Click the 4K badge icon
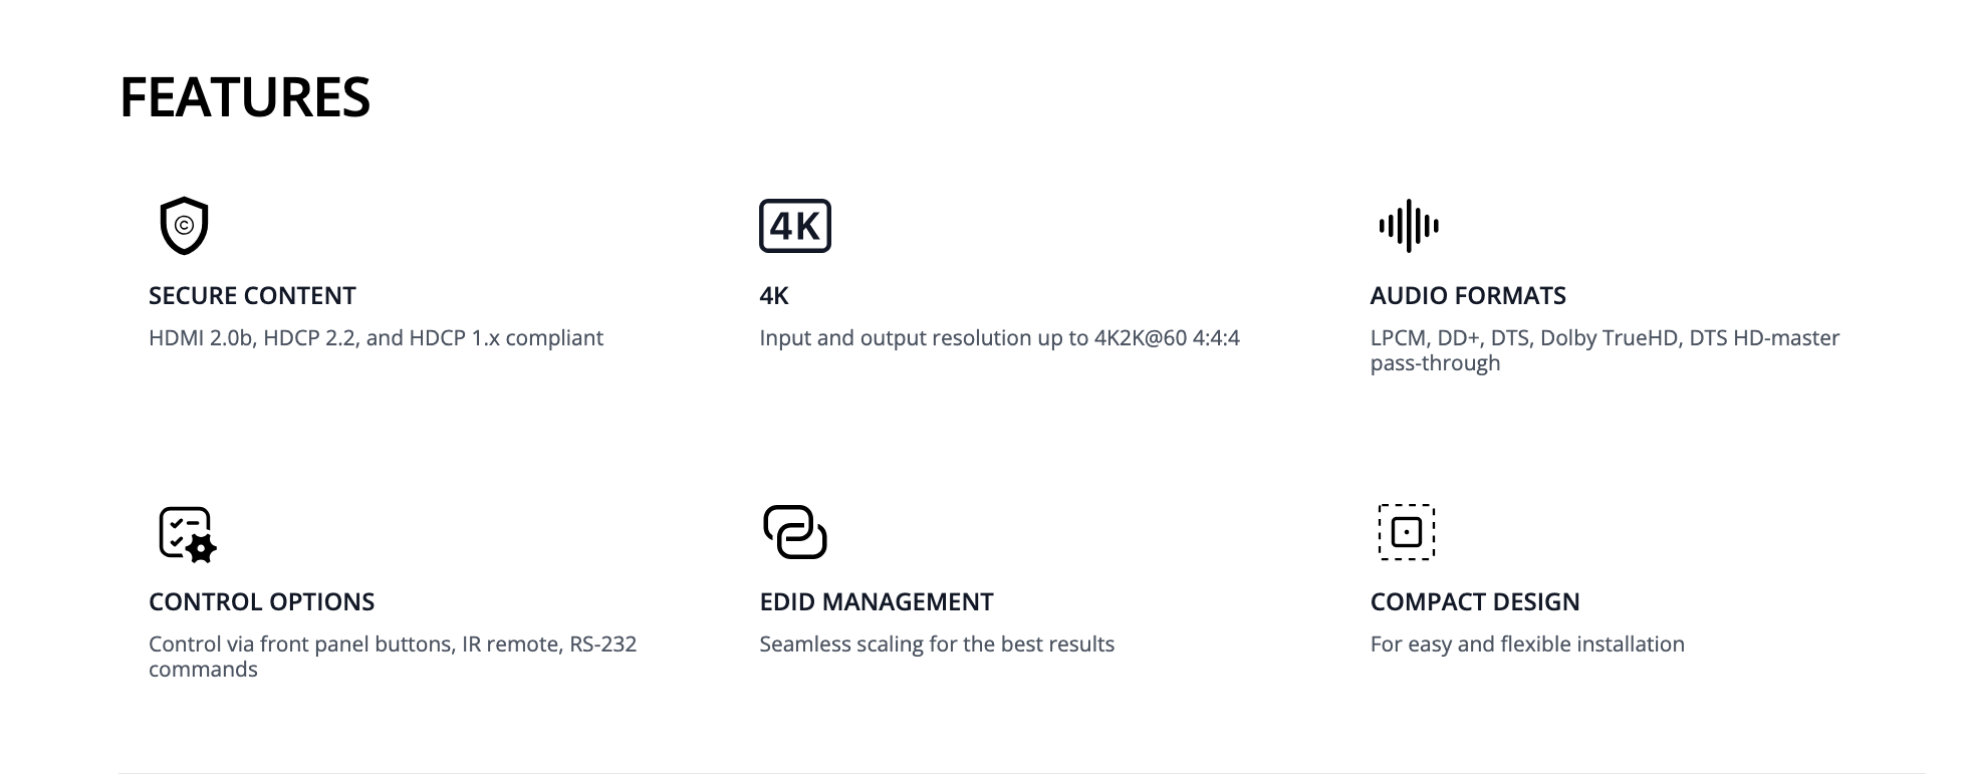The height and width of the screenshot is (782, 1972). point(795,226)
